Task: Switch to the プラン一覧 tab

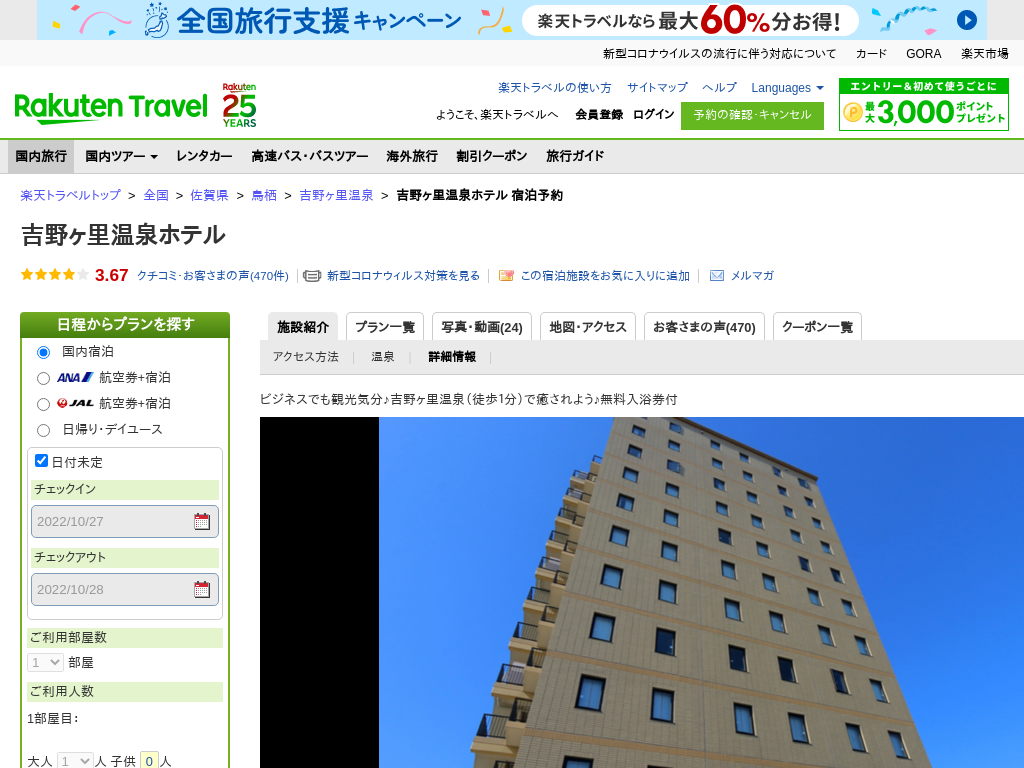Action: 385,327
